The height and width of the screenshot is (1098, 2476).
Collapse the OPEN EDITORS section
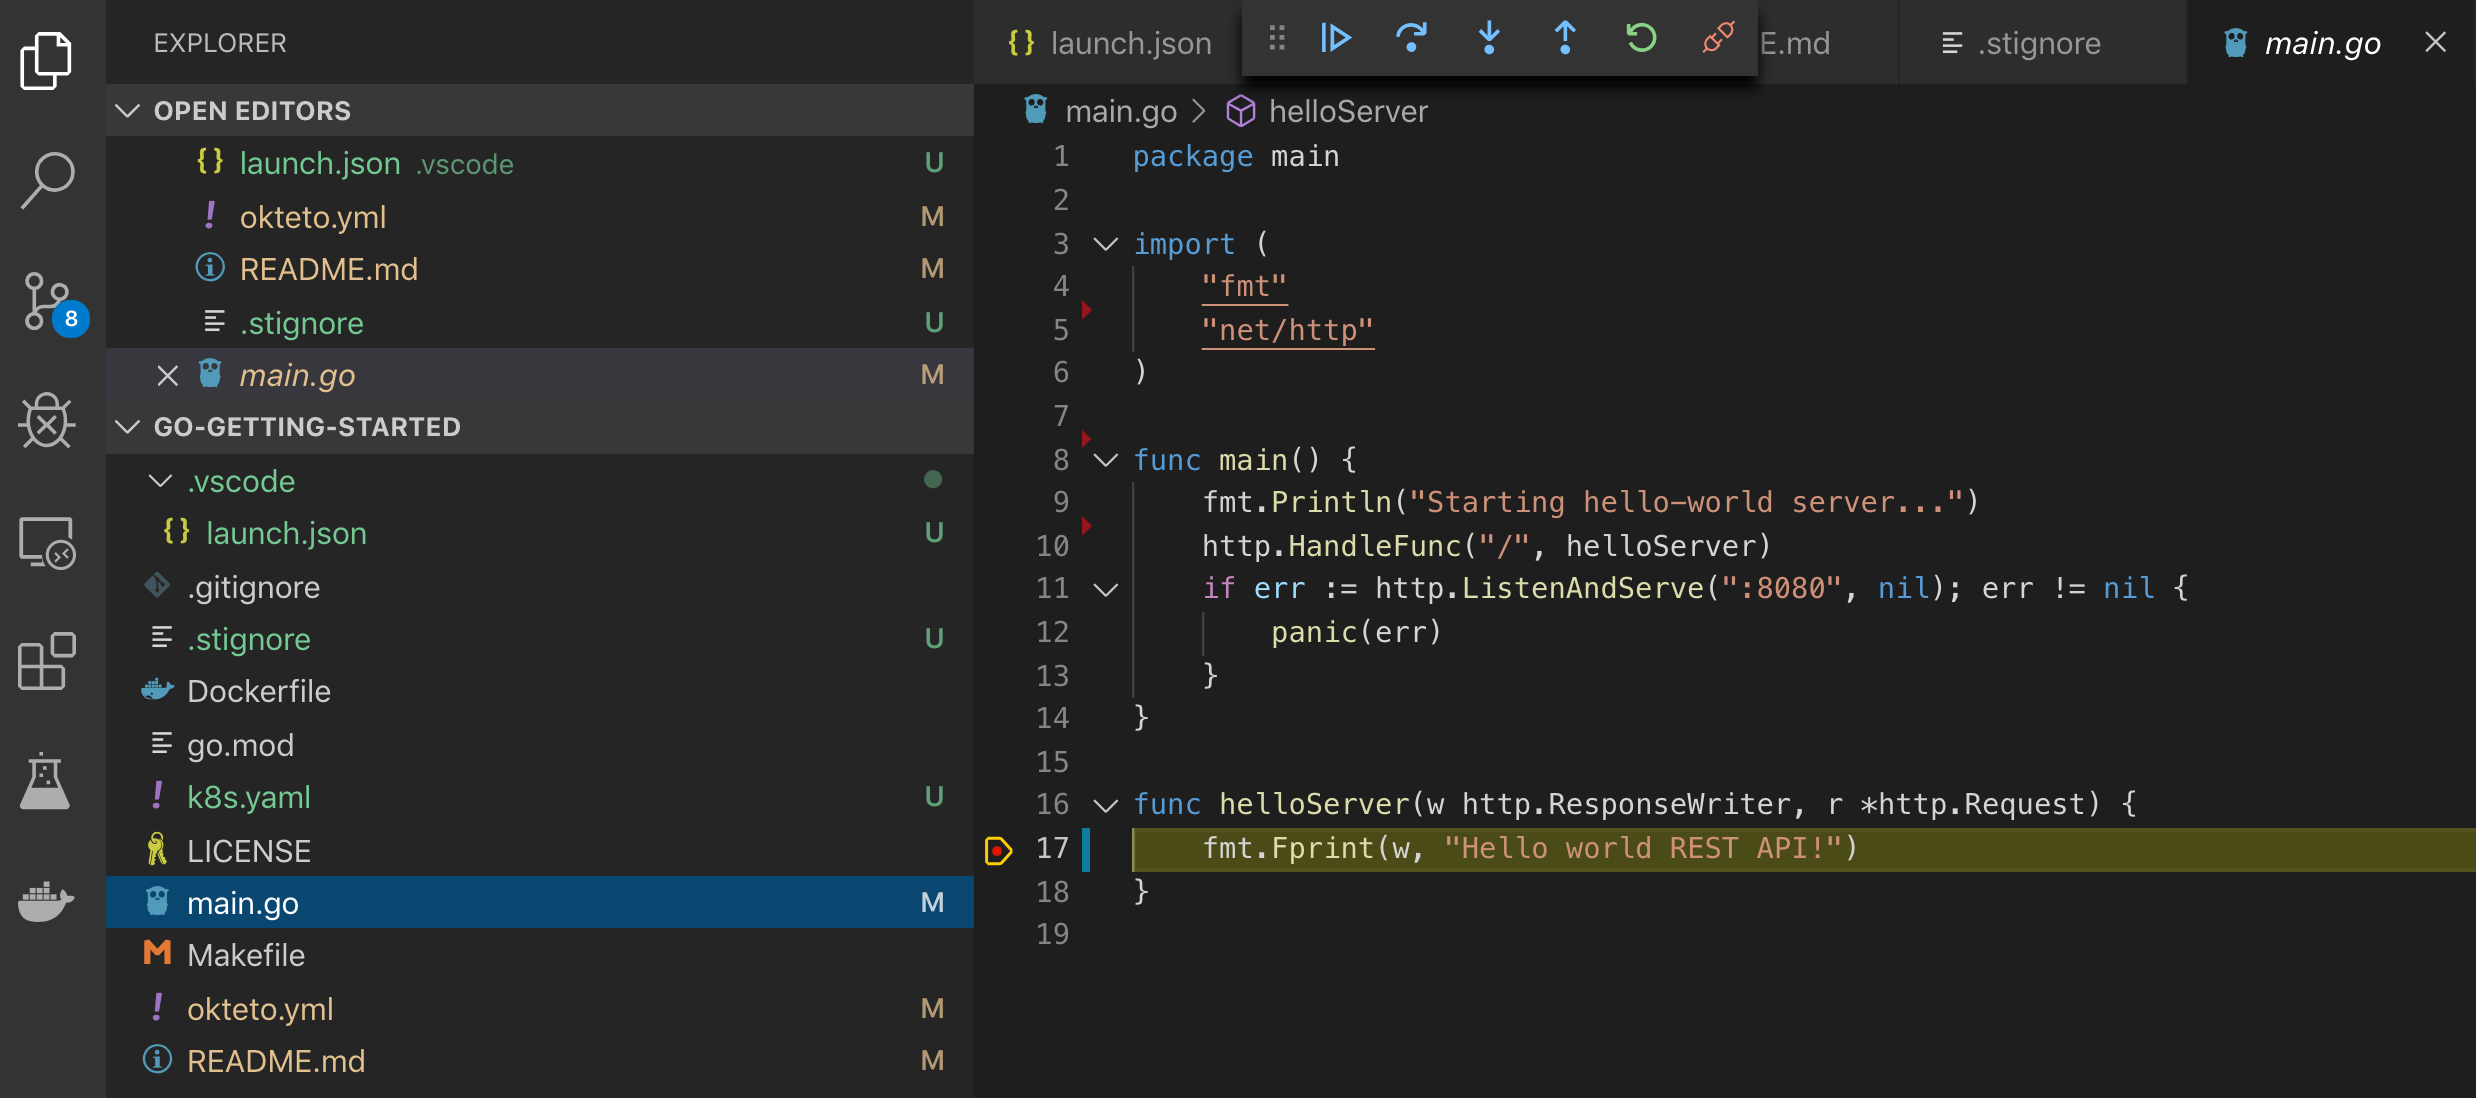tap(127, 110)
